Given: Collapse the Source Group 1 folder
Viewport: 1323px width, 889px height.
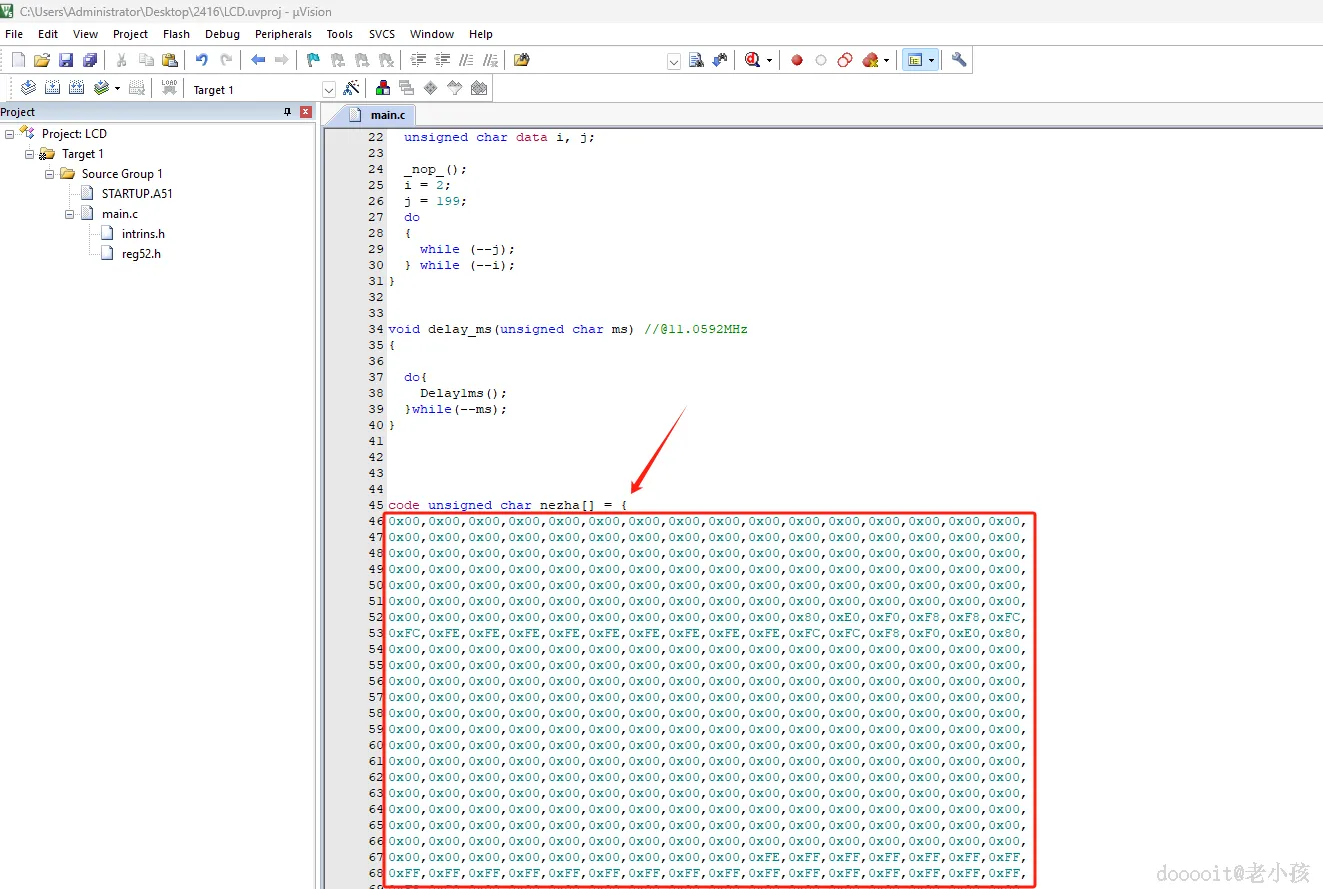Looking at the screenshot, I should coord(50,174).
